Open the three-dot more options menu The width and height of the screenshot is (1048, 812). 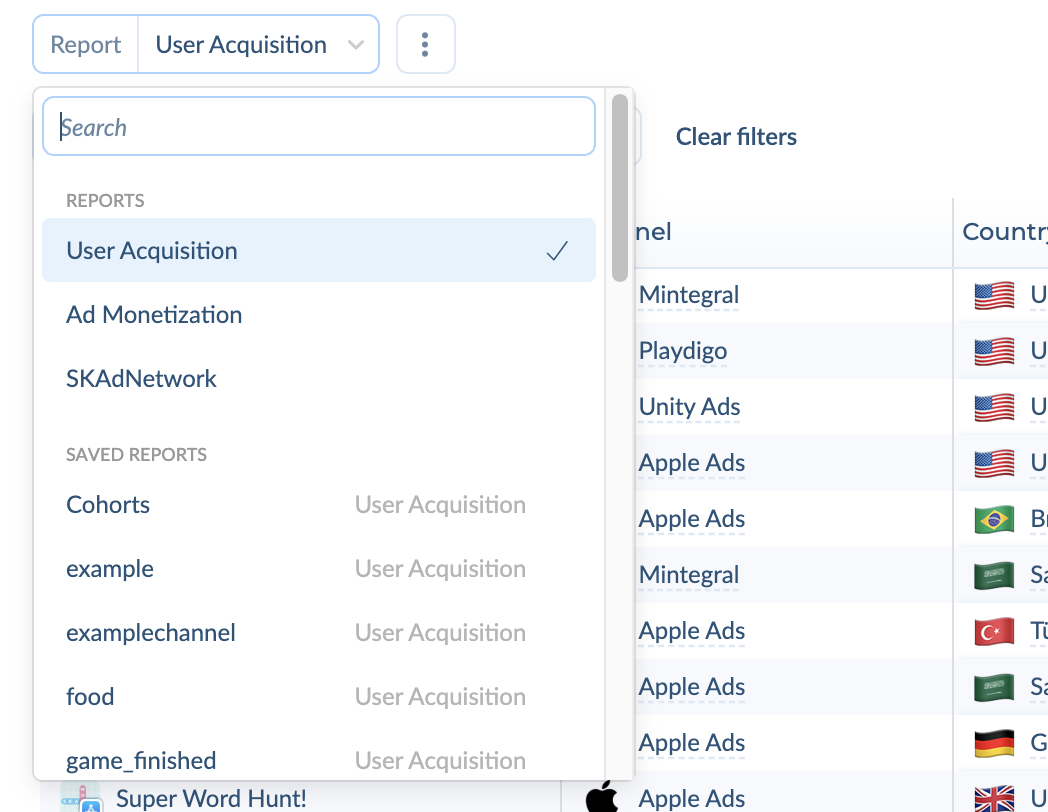(x=425, y=45)
